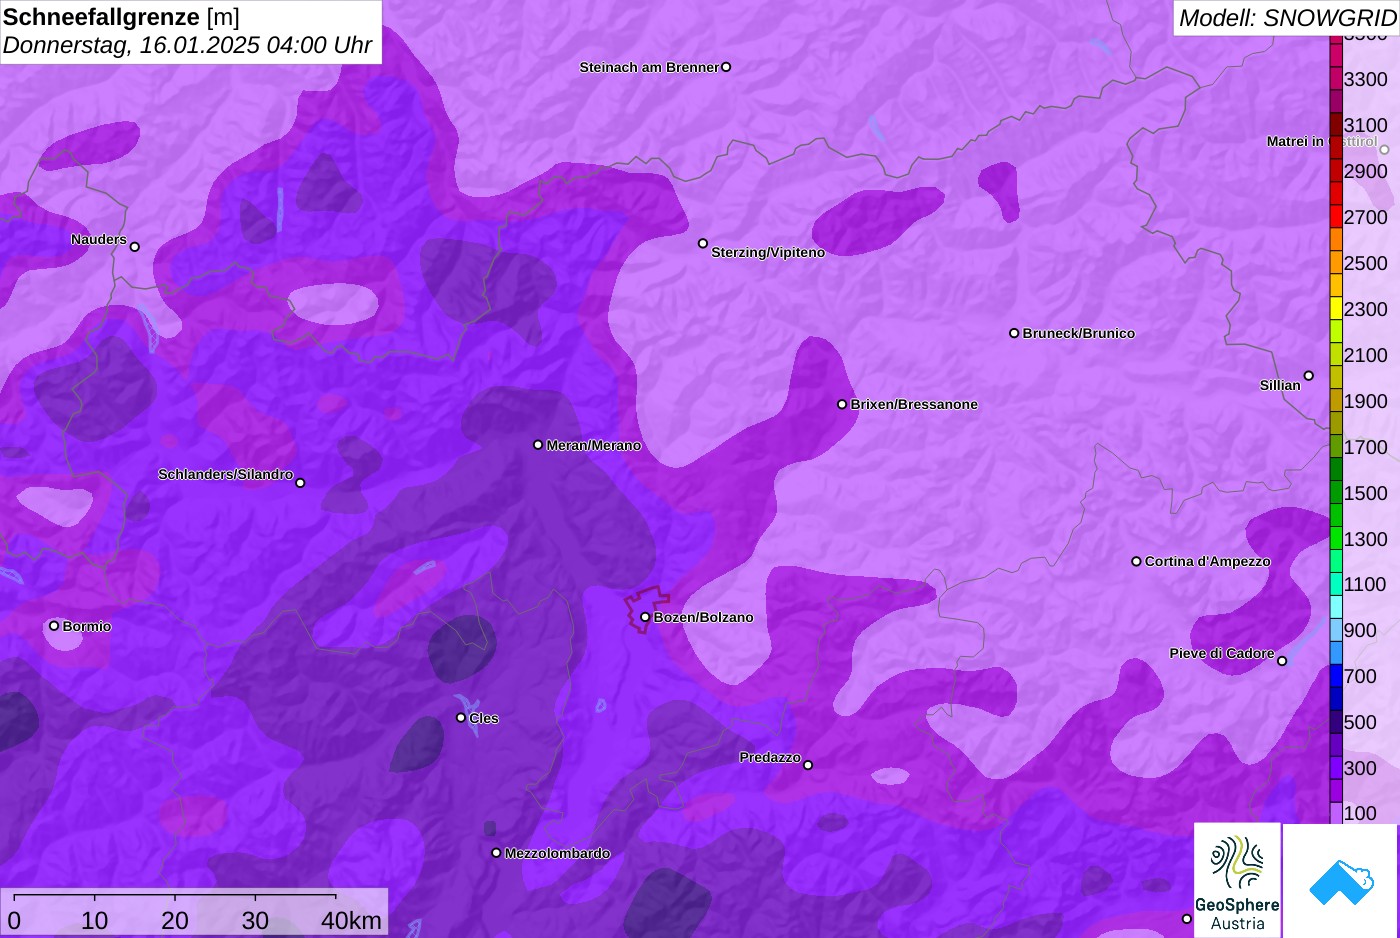Viewport: 1400px width, 938px height.
Task: Pick the yellow legend swatch near 2300
Action: tap(1336, 309)
